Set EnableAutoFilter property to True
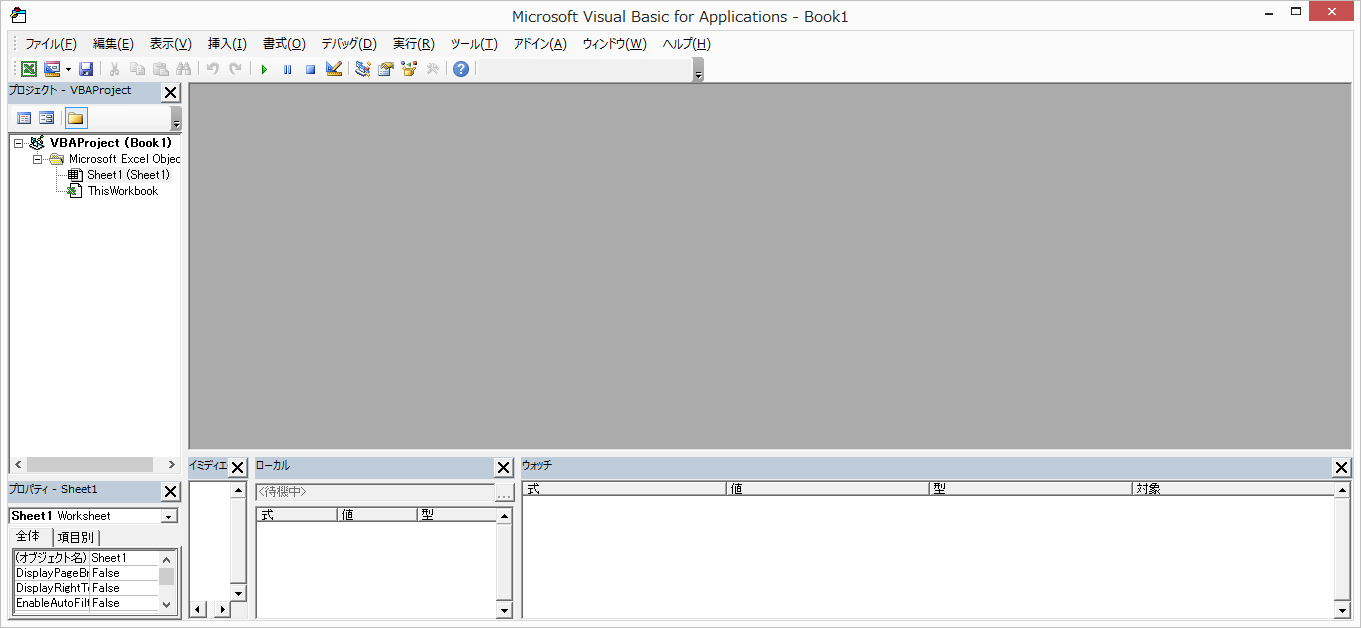This screenshot has height=628, width=1361. [x=120, y=602]
